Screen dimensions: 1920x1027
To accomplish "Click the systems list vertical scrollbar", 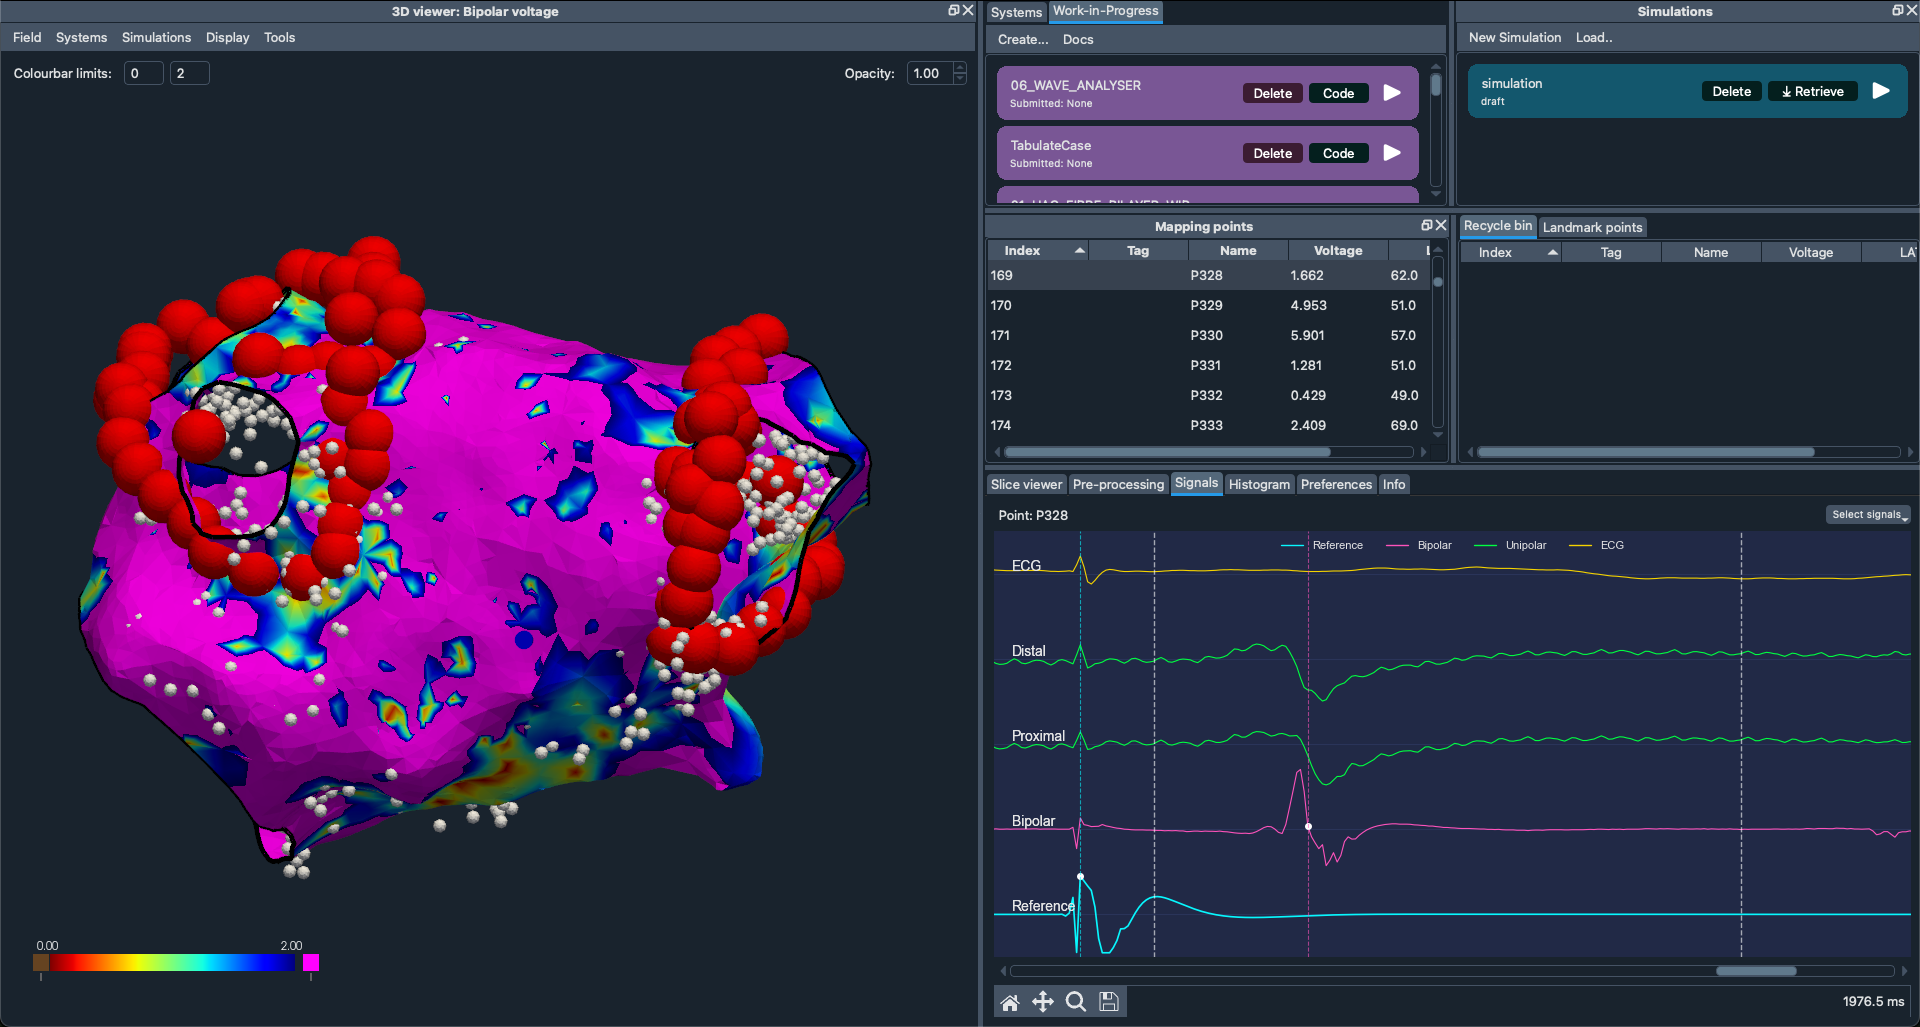I will (x=1436, y=85).
